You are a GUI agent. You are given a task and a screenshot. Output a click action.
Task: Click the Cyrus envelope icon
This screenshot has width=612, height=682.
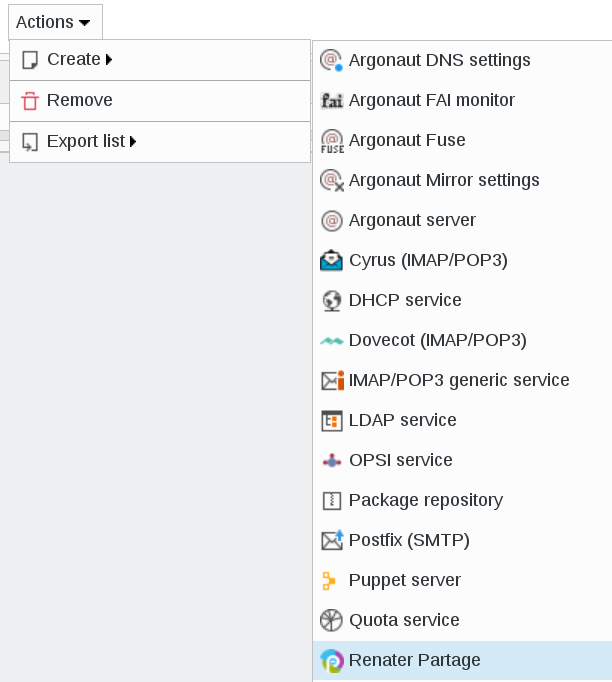click(331, 260)
